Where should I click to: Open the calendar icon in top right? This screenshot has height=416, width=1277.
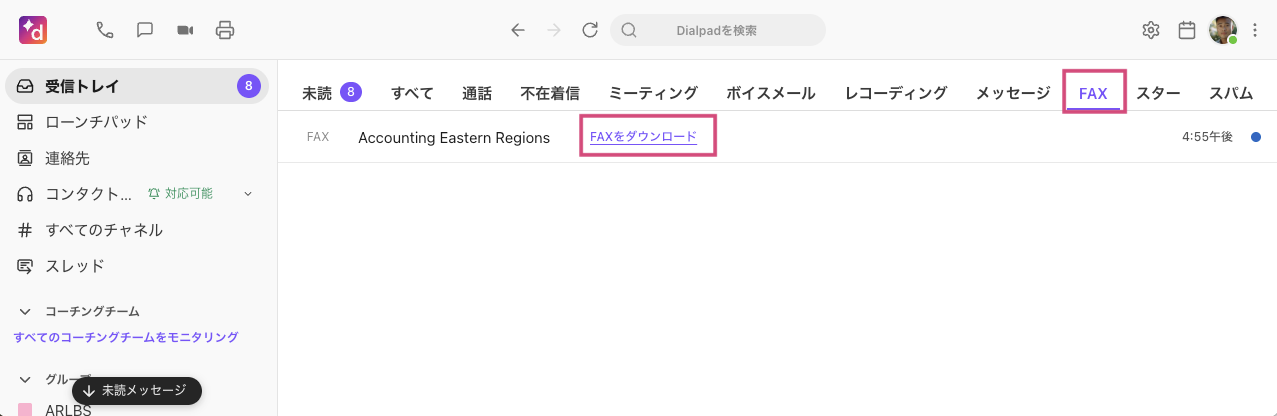coord(1187,30)
